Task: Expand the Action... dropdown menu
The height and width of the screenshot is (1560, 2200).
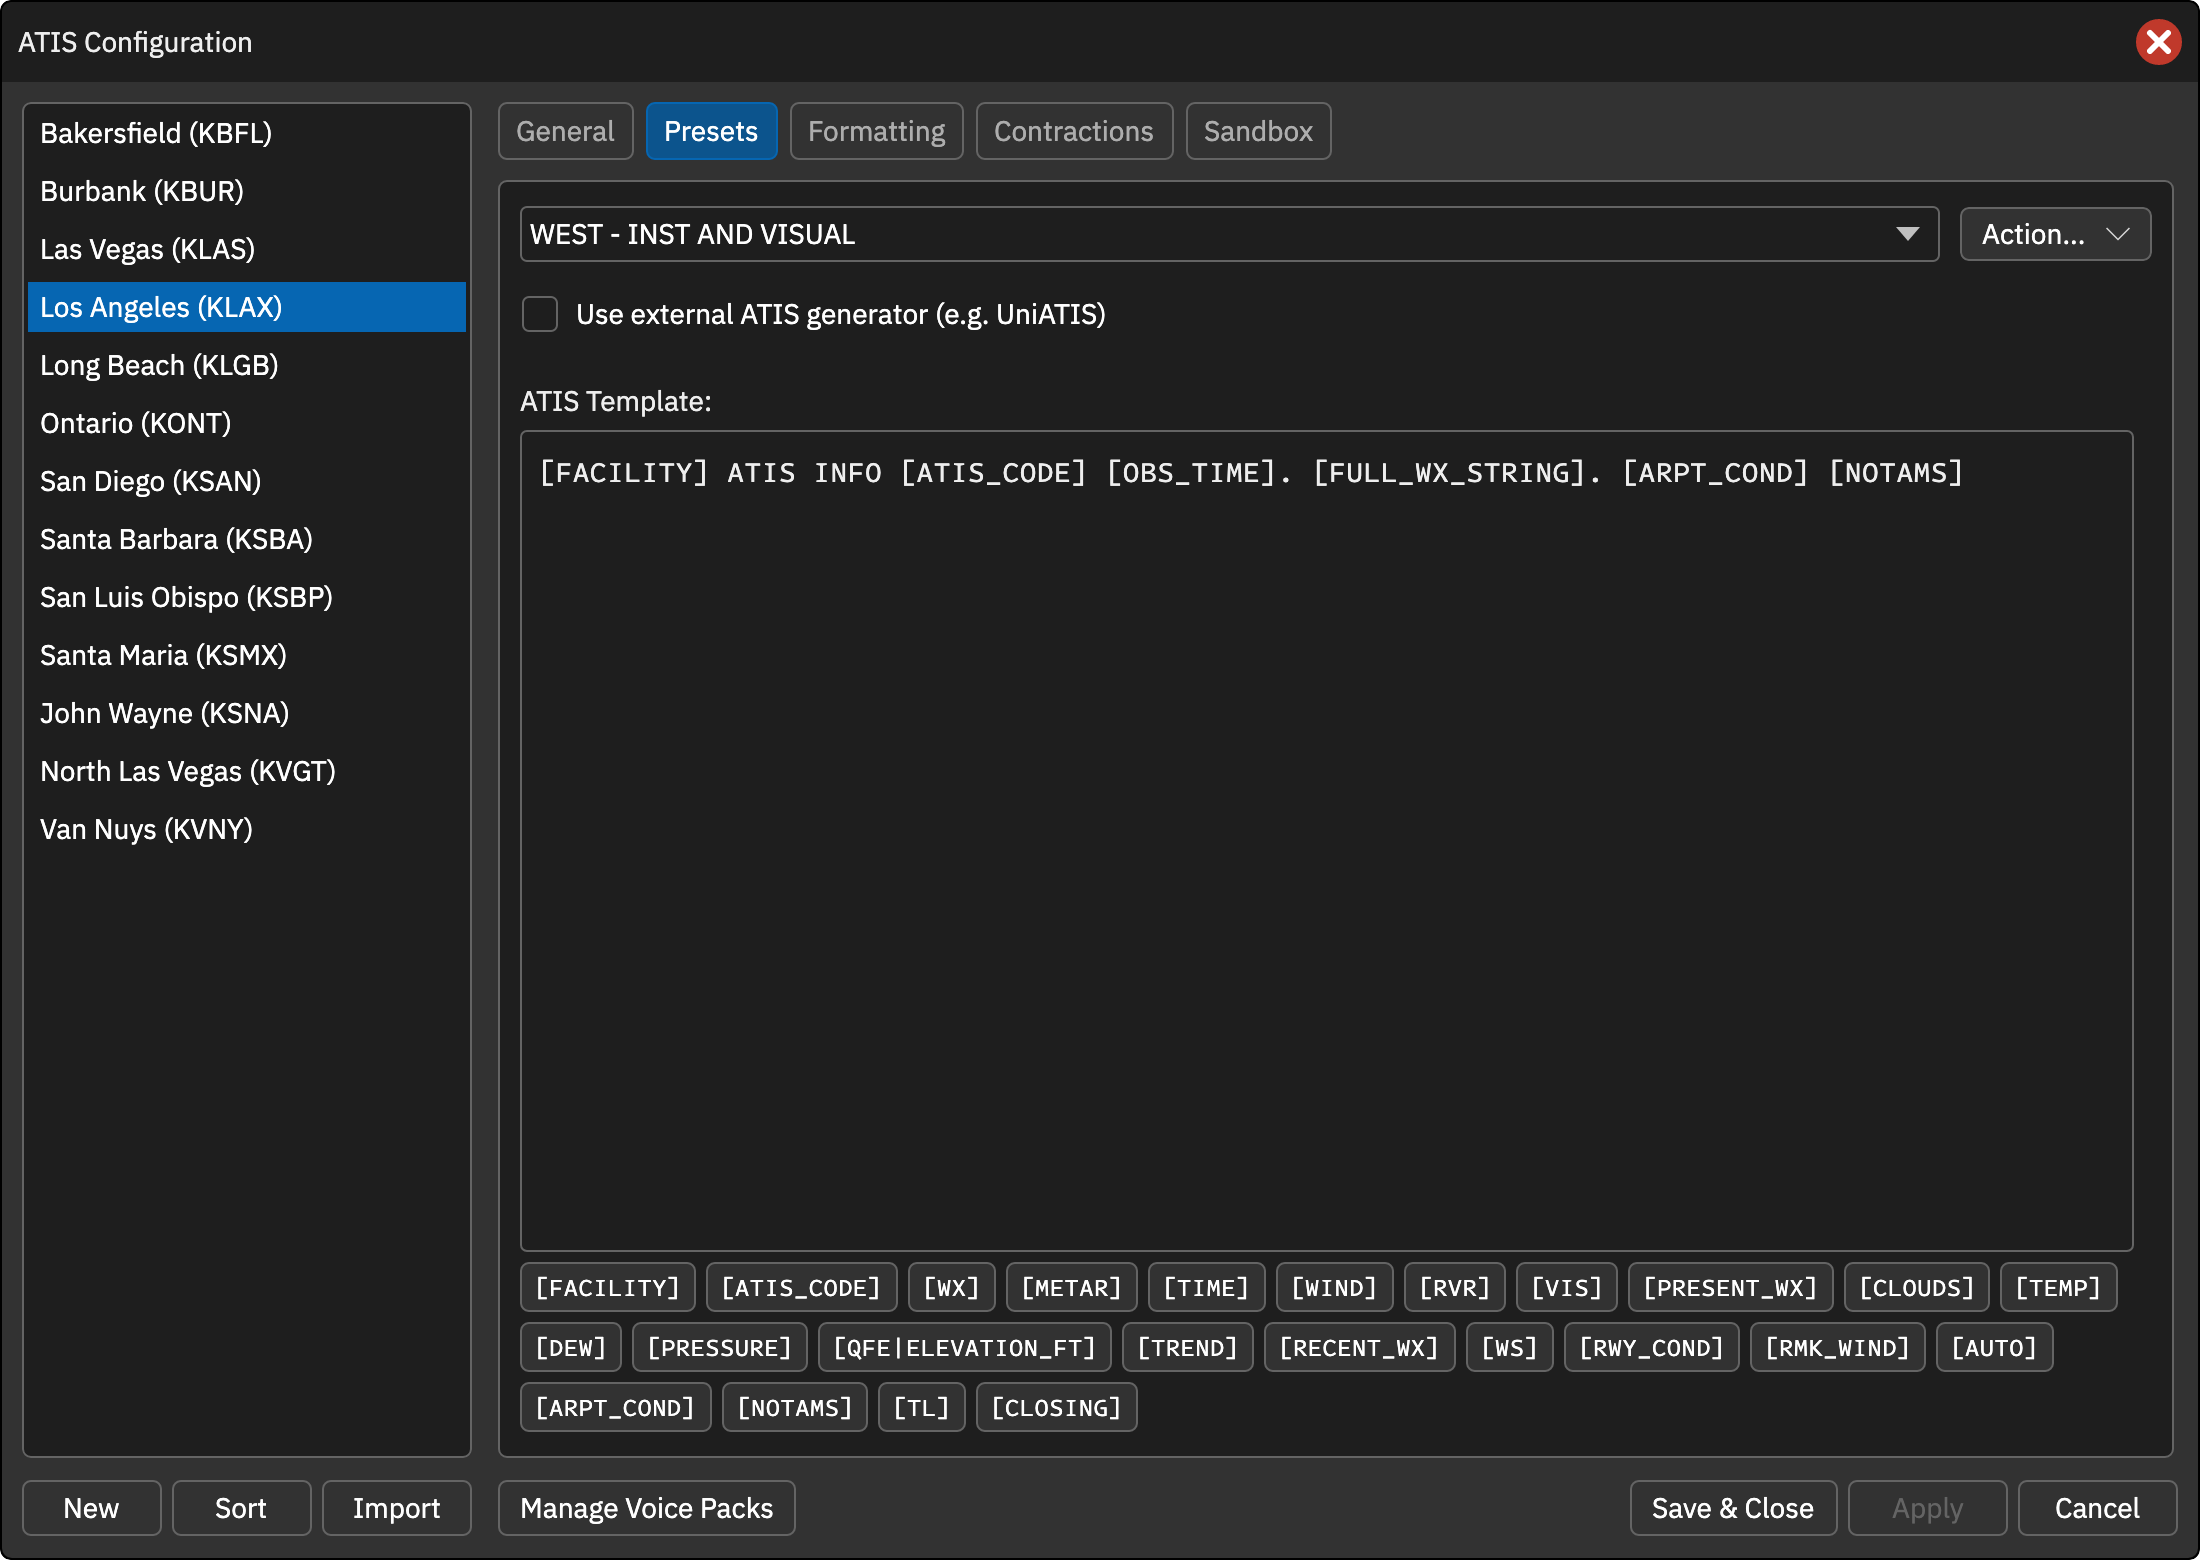Action: [2055, 234]
